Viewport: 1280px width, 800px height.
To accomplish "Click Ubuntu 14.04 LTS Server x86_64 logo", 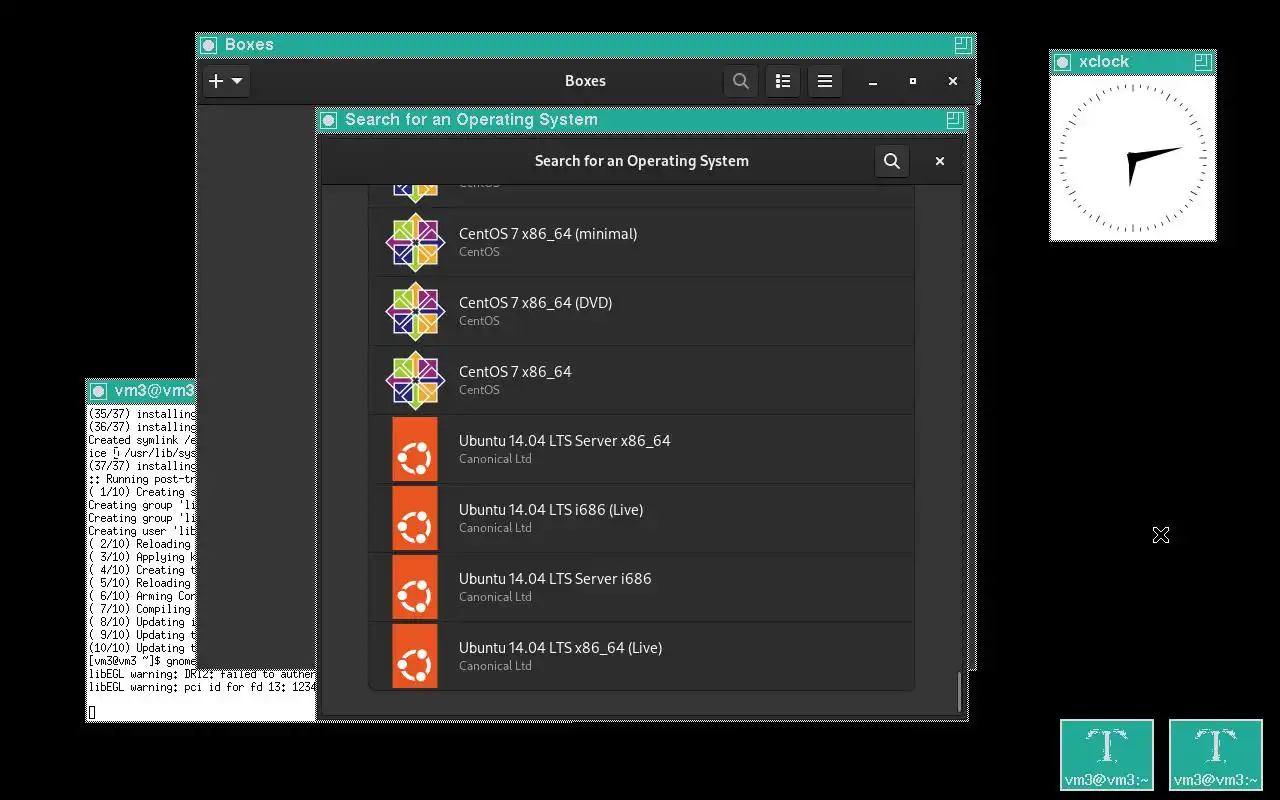I will (415, 449).
